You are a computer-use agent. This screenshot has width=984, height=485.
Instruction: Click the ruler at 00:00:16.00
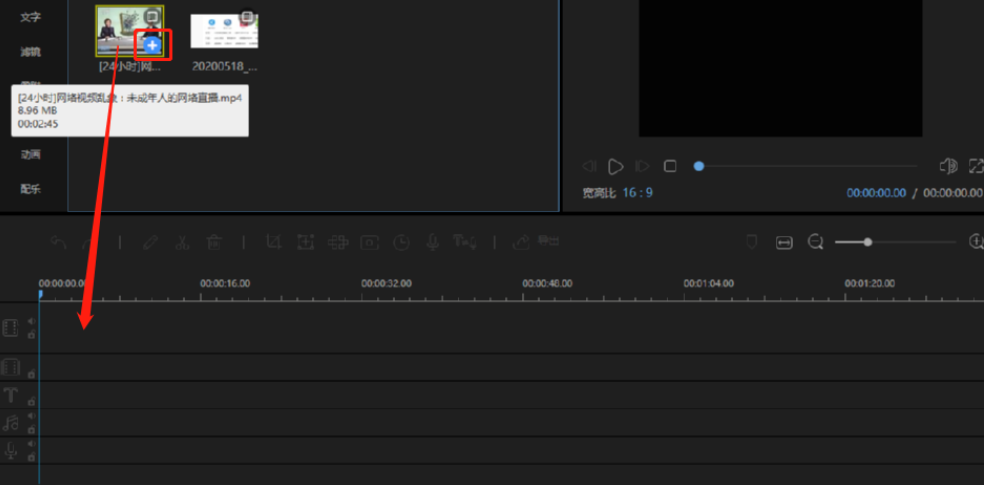pyautogui.click(x=225, y=284)
